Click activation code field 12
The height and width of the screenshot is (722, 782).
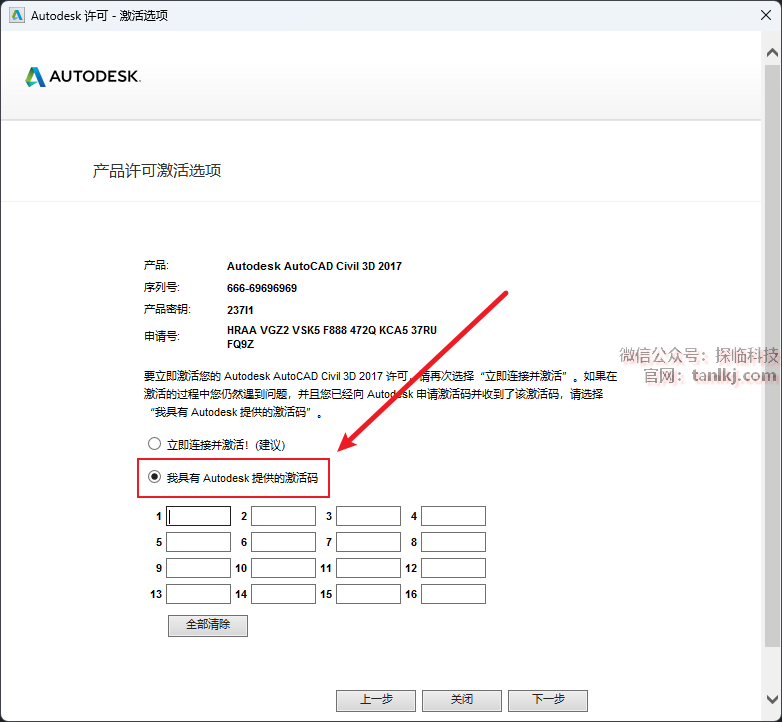click(x=453, y=568)
